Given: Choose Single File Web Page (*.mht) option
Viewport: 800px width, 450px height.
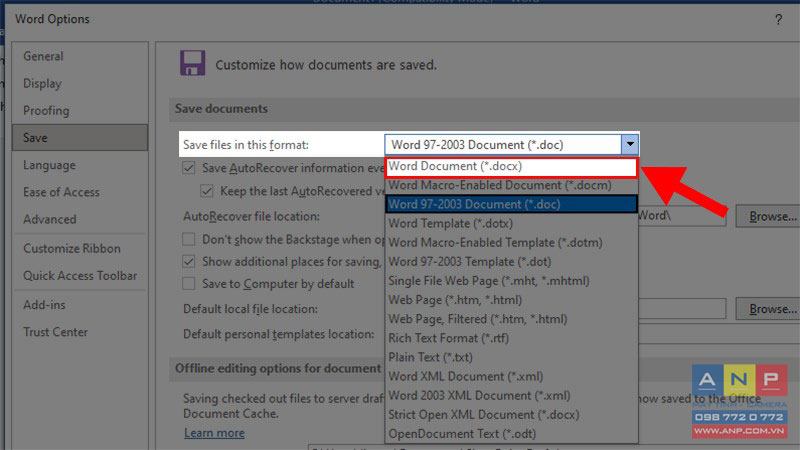Looking at the screenshot, I should 512,281.
